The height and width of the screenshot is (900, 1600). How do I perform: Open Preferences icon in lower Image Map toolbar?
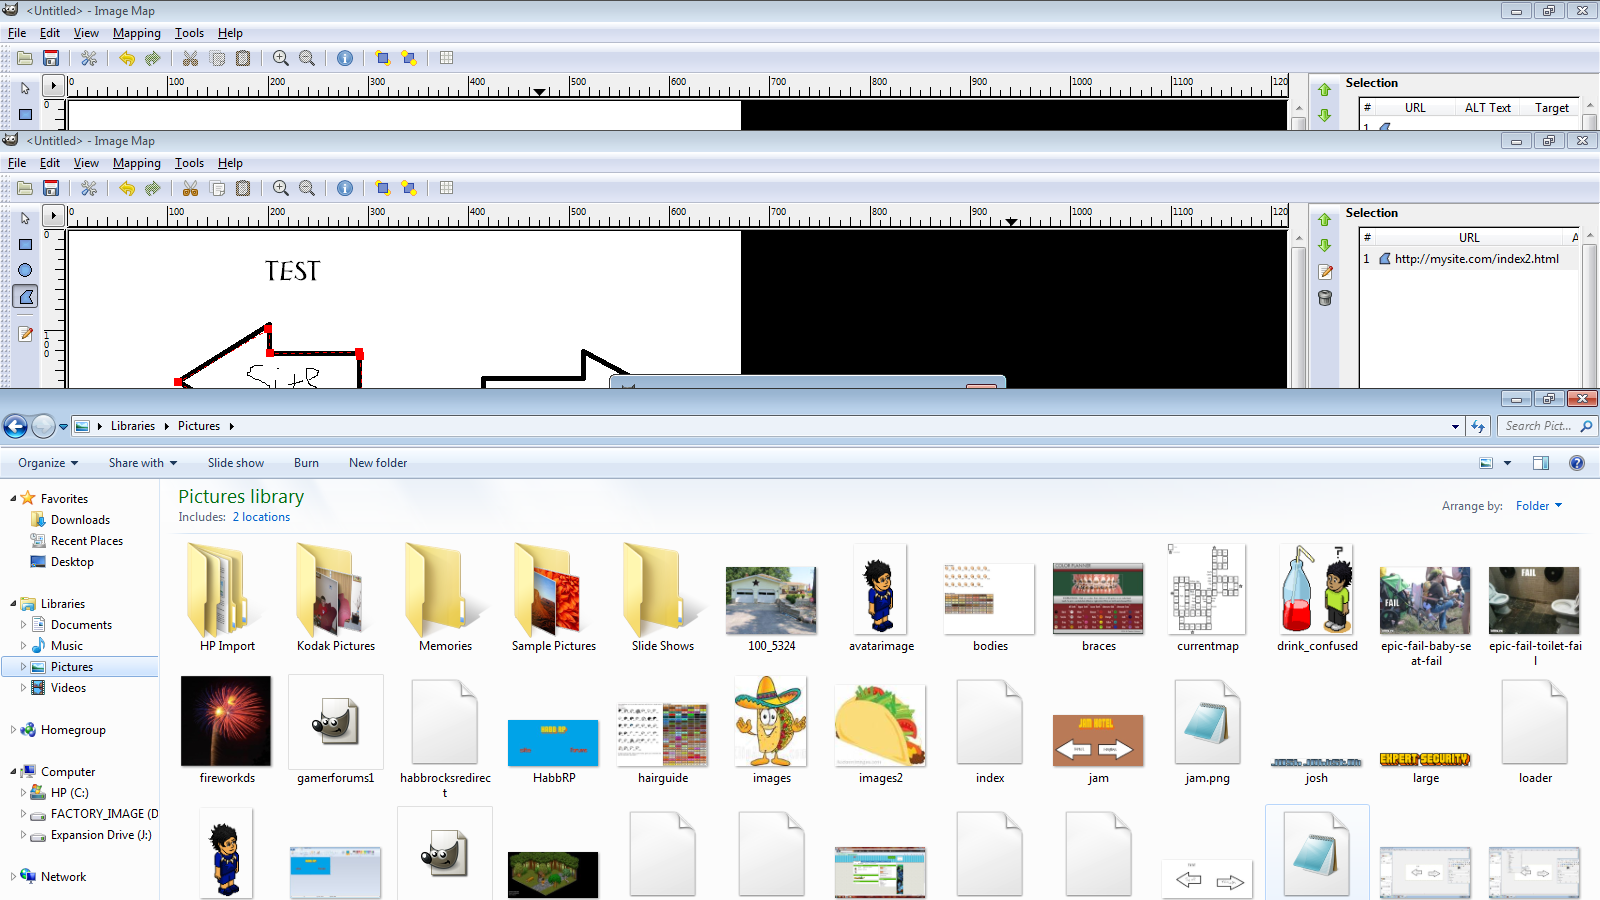coord(89,188)
